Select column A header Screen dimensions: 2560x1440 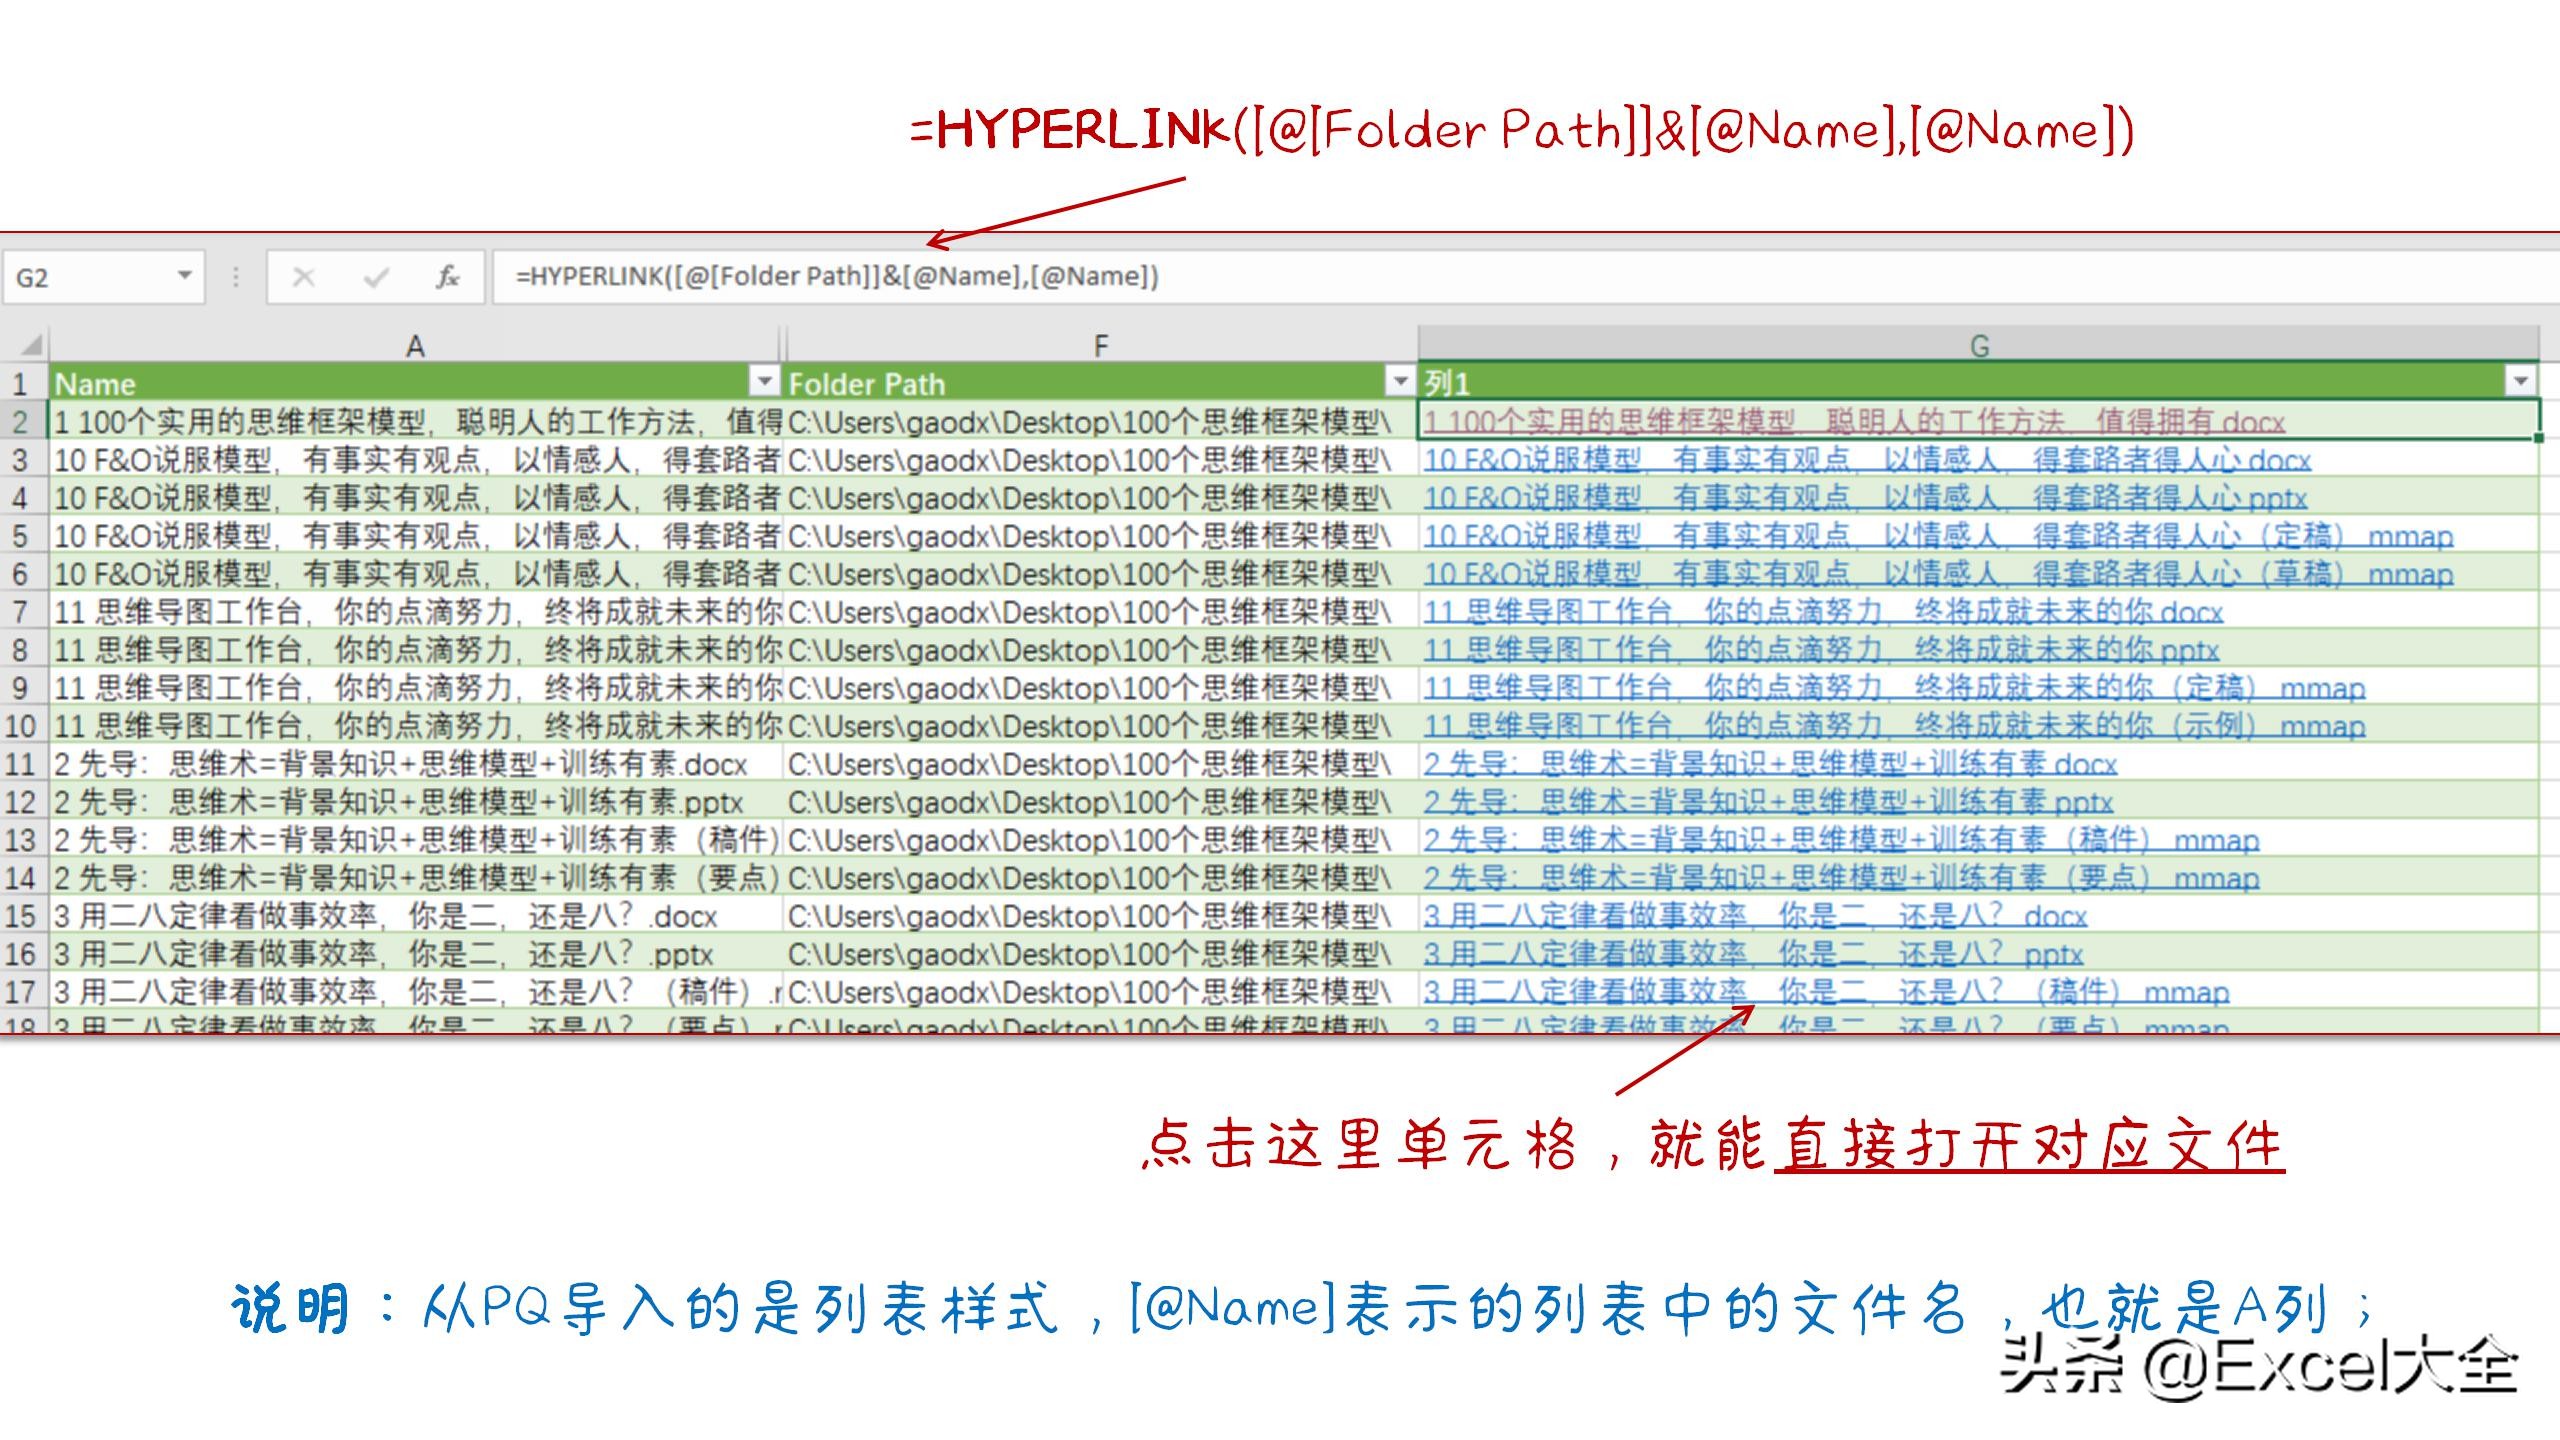click(415, 346)
